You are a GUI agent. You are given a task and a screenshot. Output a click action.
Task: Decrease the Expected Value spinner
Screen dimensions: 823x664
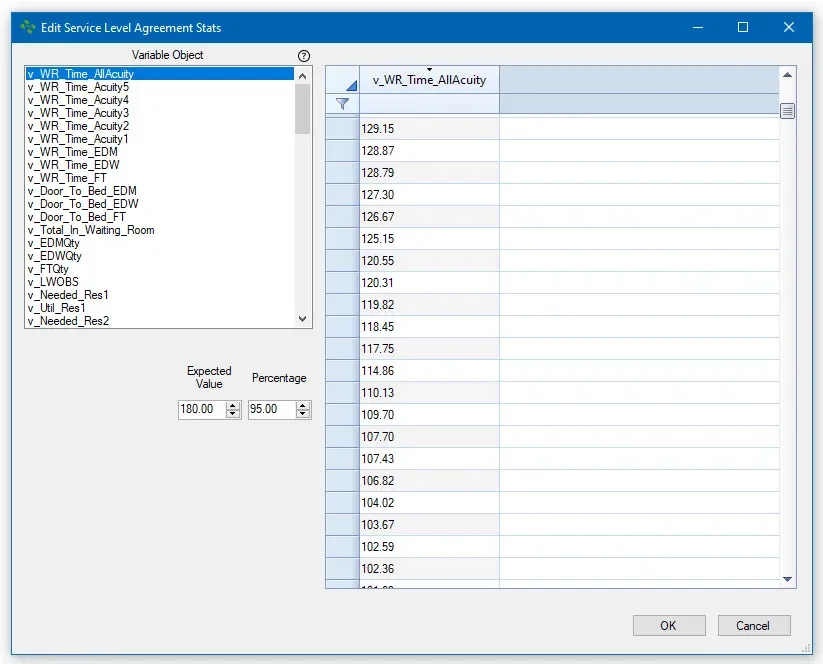click(x=233, y=413)
